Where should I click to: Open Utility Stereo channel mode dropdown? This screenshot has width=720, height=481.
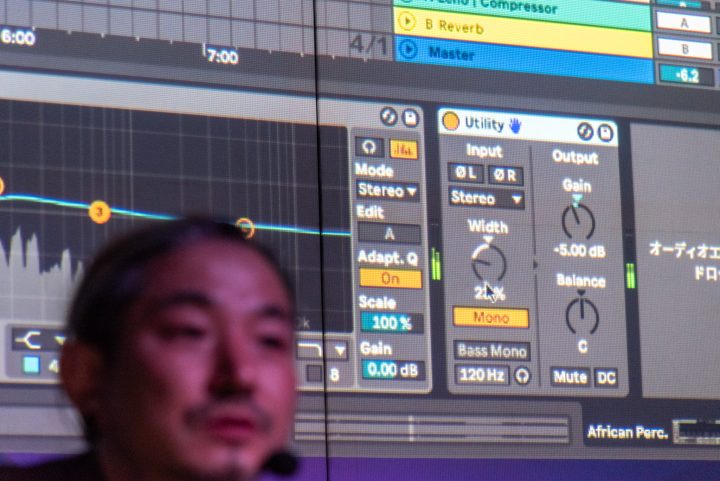coord(486,199)
